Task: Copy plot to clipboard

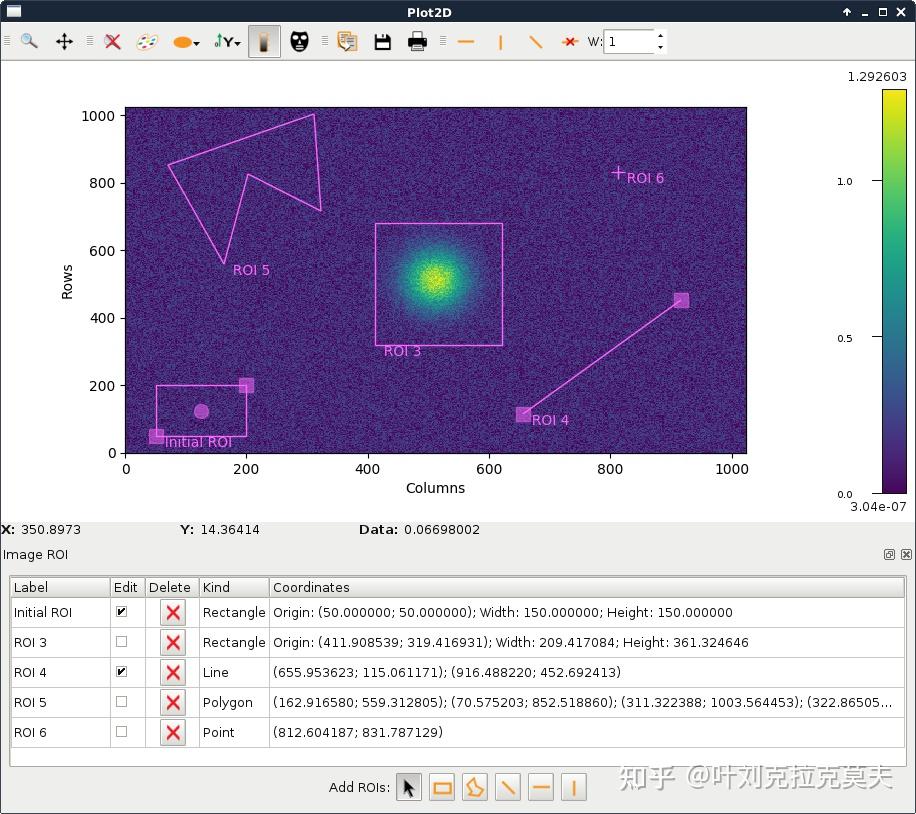Action: click(347, 42)
